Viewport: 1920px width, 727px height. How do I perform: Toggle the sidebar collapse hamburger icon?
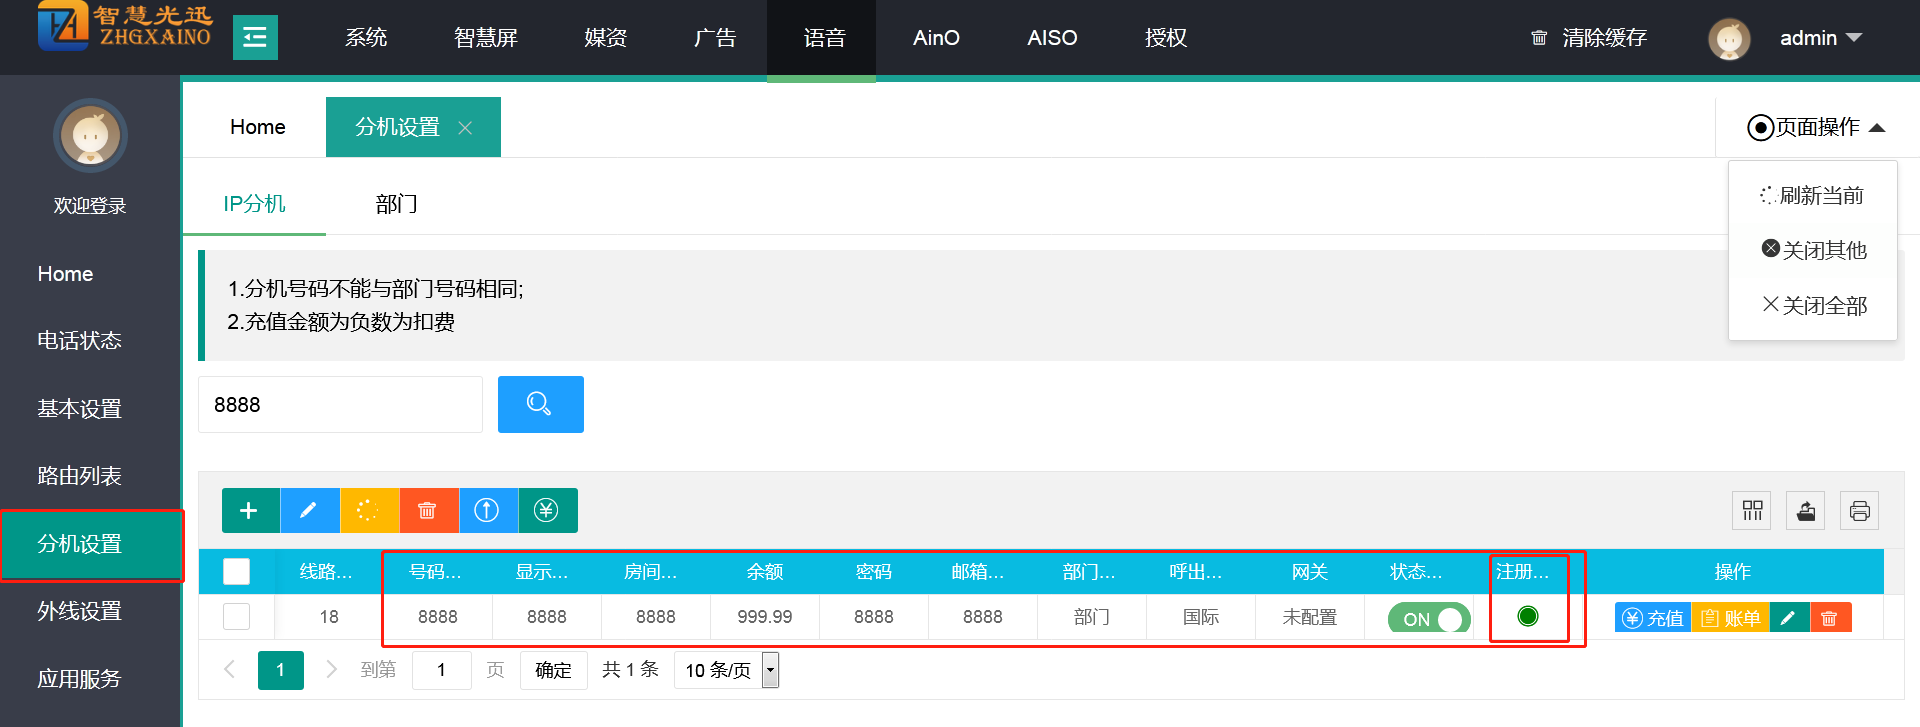click(x=255, y=38)
